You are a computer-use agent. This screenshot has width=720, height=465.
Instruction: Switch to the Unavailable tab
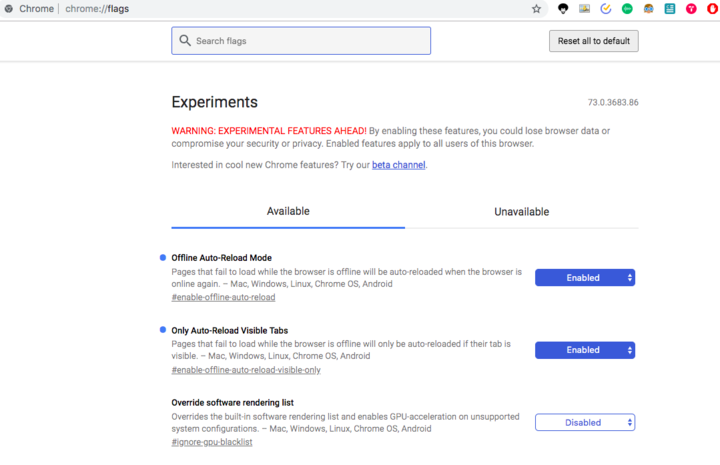(x=522, y=212)
